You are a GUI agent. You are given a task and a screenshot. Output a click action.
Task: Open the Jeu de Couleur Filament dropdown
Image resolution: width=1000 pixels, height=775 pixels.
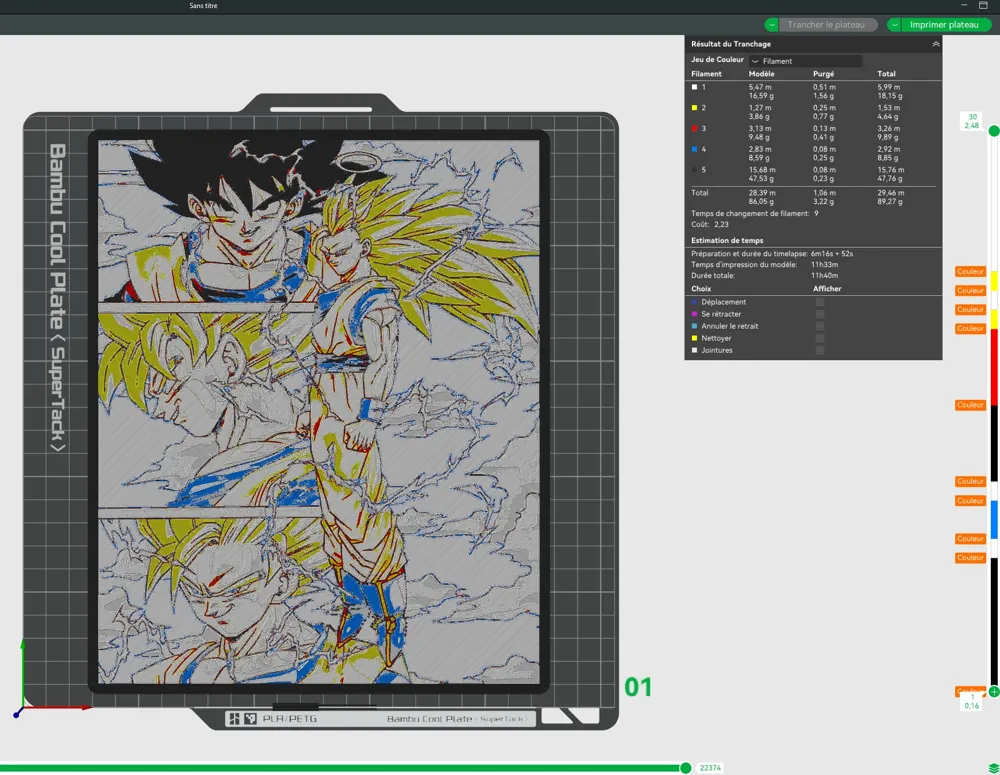click(806, 61)
